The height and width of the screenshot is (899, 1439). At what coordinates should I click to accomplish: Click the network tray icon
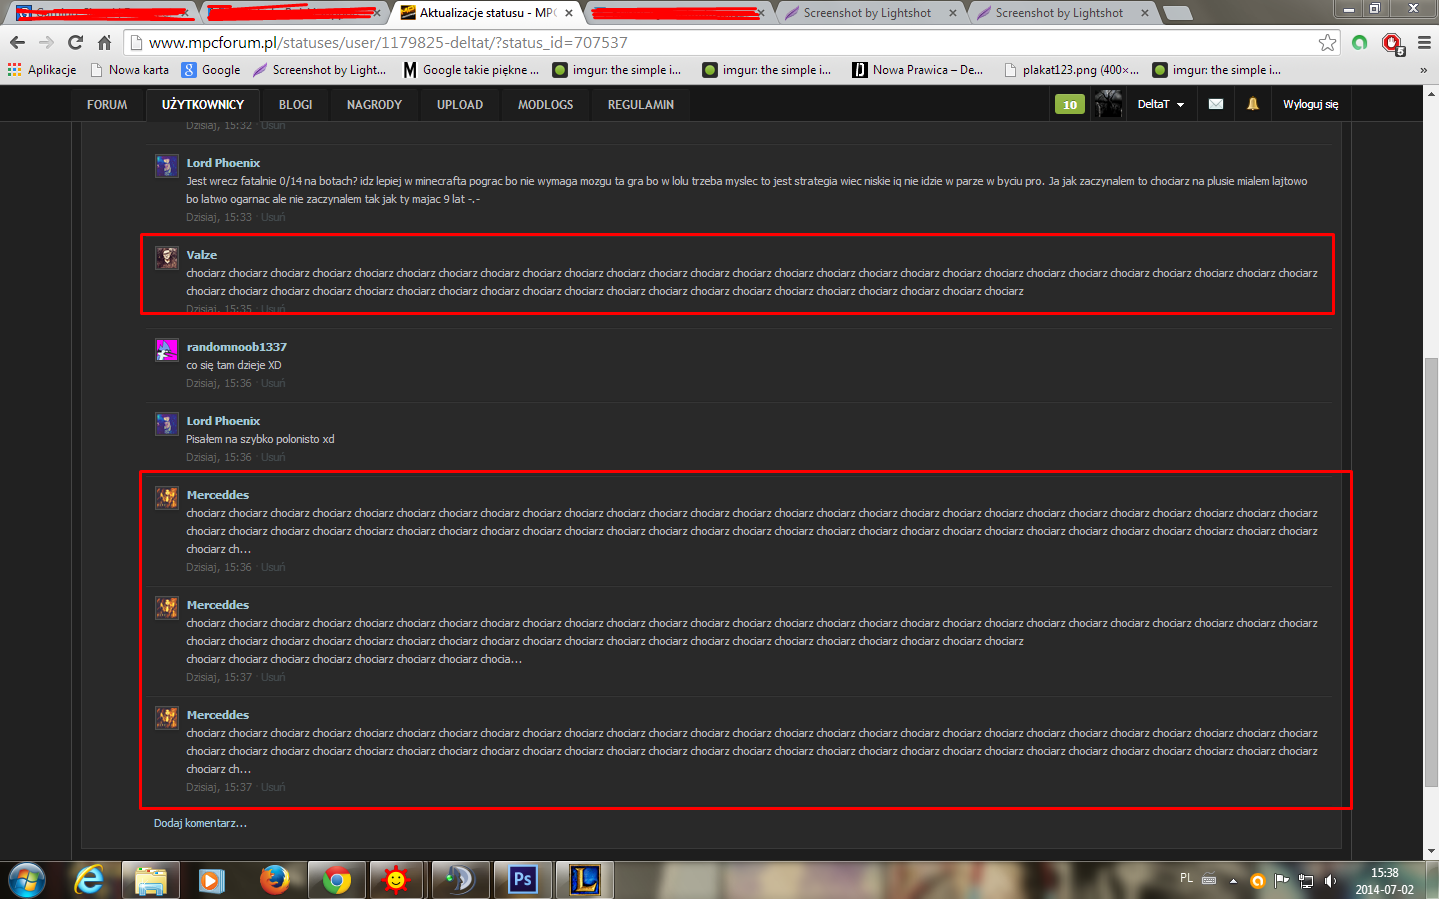pos(1306,881)
